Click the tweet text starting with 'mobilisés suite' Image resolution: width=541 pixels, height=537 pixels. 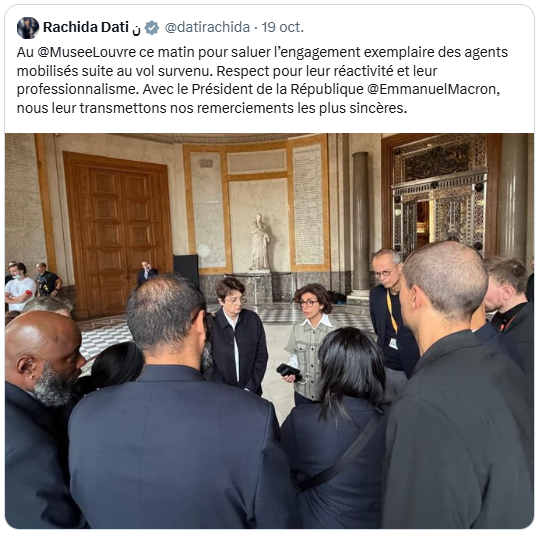(x=227, y=71)
